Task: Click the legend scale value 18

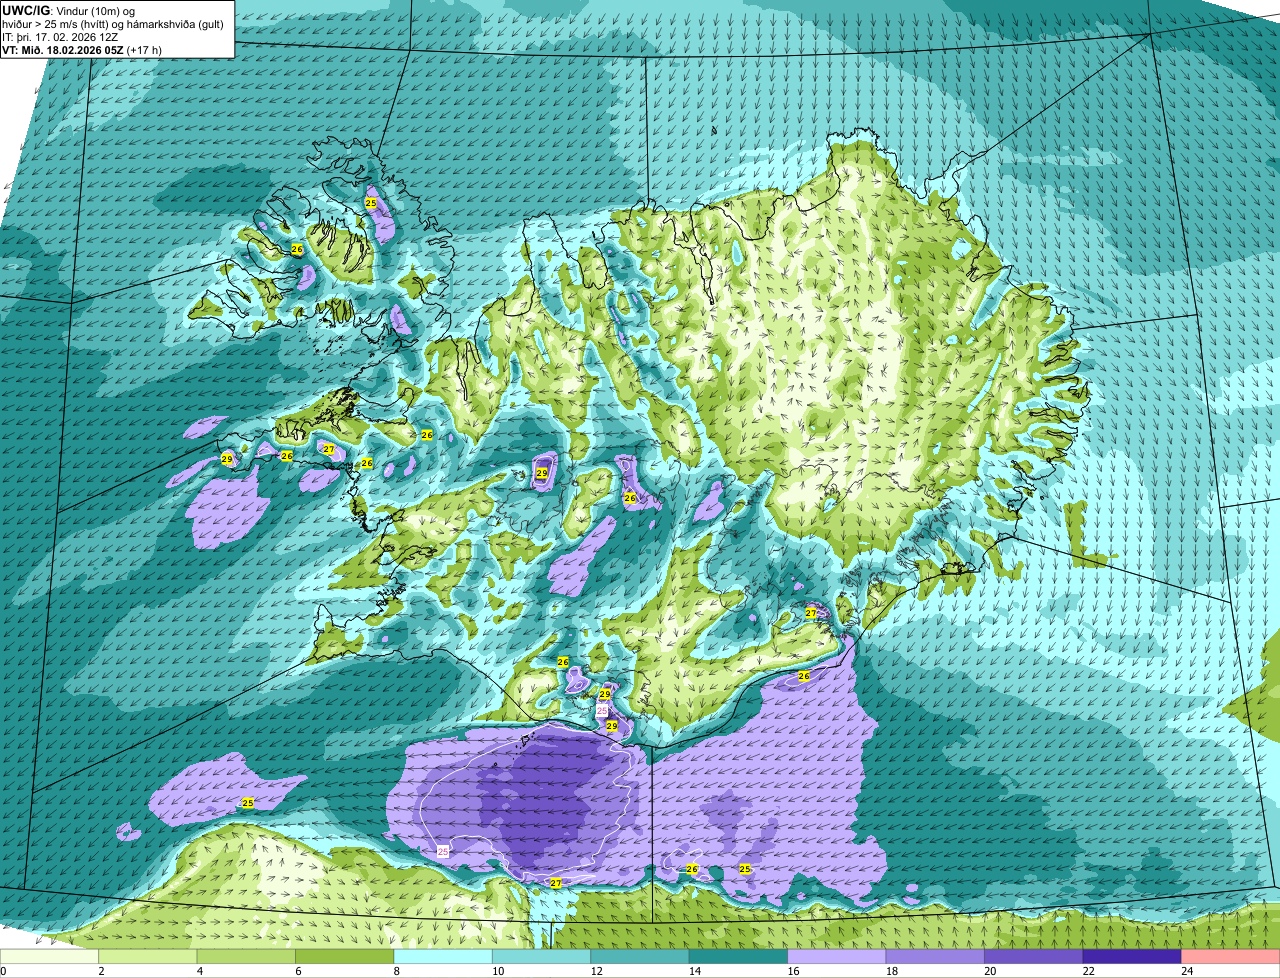Action: click(x=892, y=971)
